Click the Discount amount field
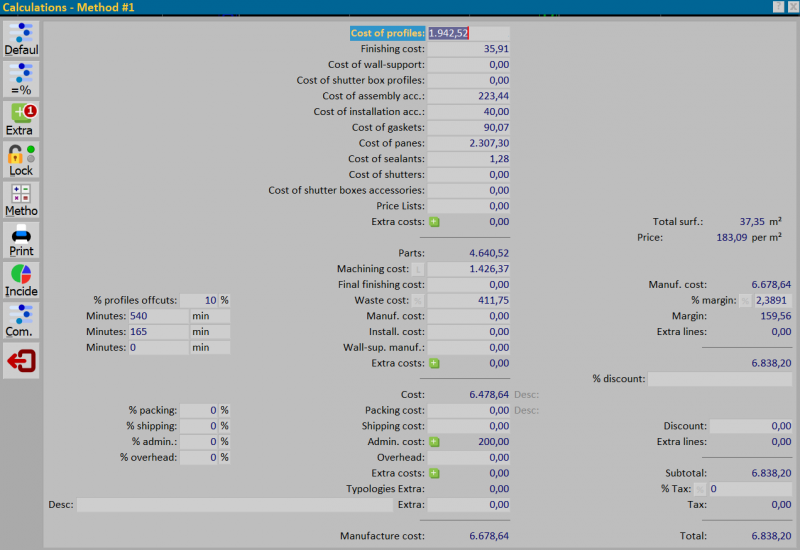The width and height of the screenshot is (800, 550). pos(751,426)
